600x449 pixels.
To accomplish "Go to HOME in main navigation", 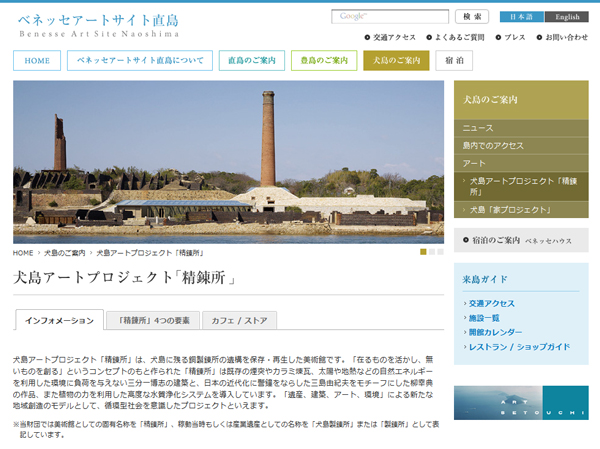I will click(x=37, y=60).
